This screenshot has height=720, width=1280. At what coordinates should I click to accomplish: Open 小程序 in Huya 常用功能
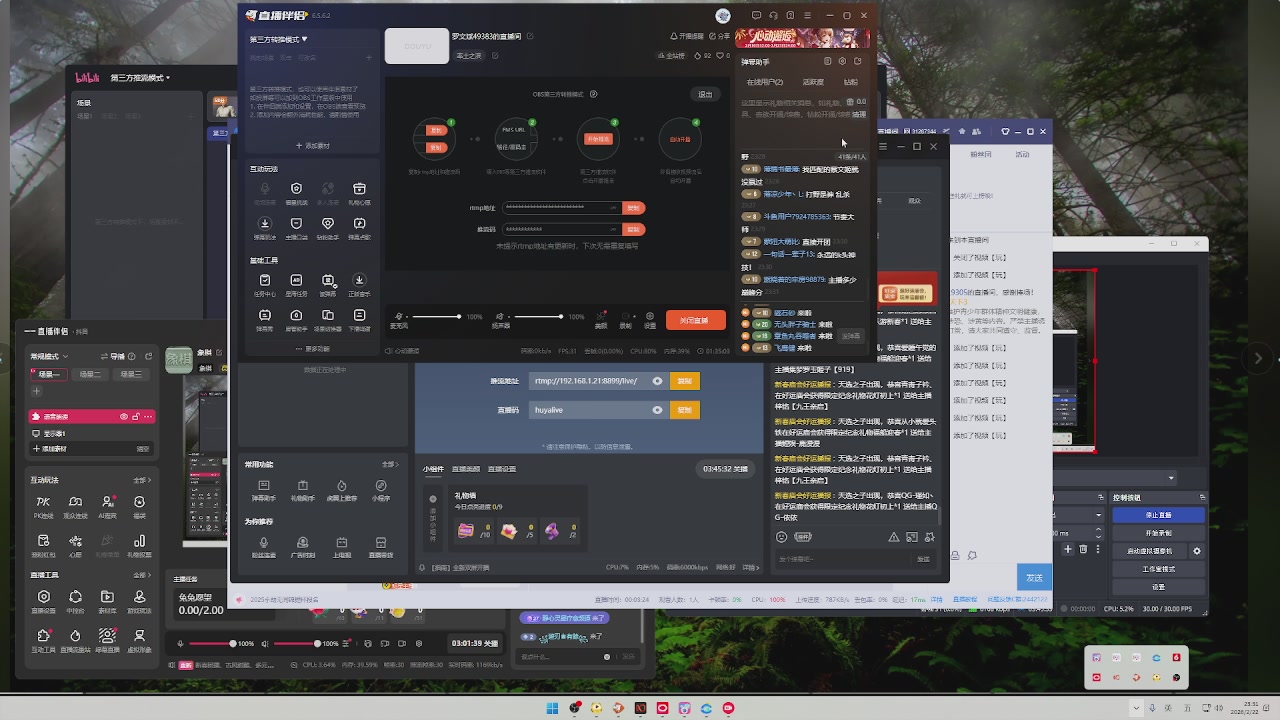380,490
